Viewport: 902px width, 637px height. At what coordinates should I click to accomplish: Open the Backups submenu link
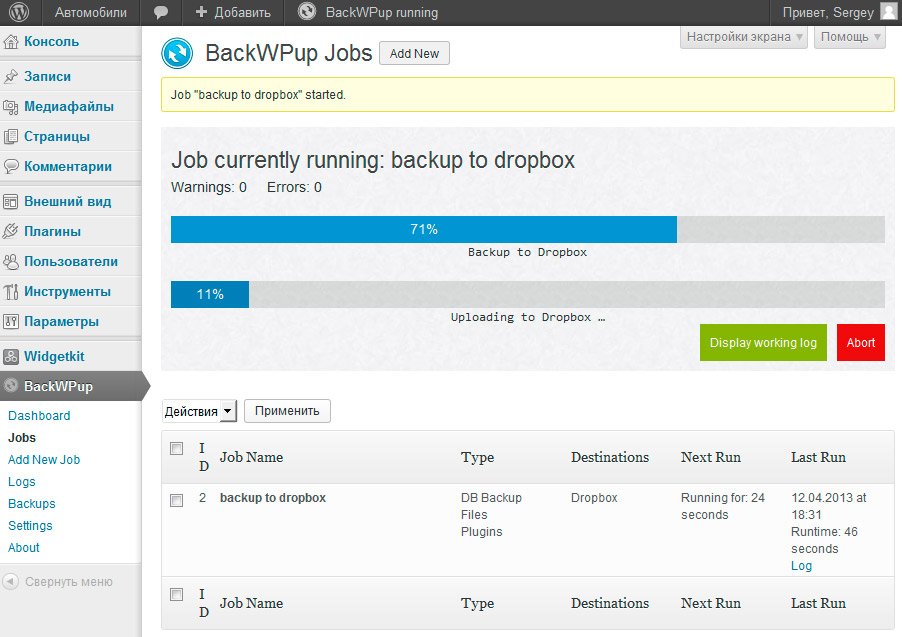(32, 504)
